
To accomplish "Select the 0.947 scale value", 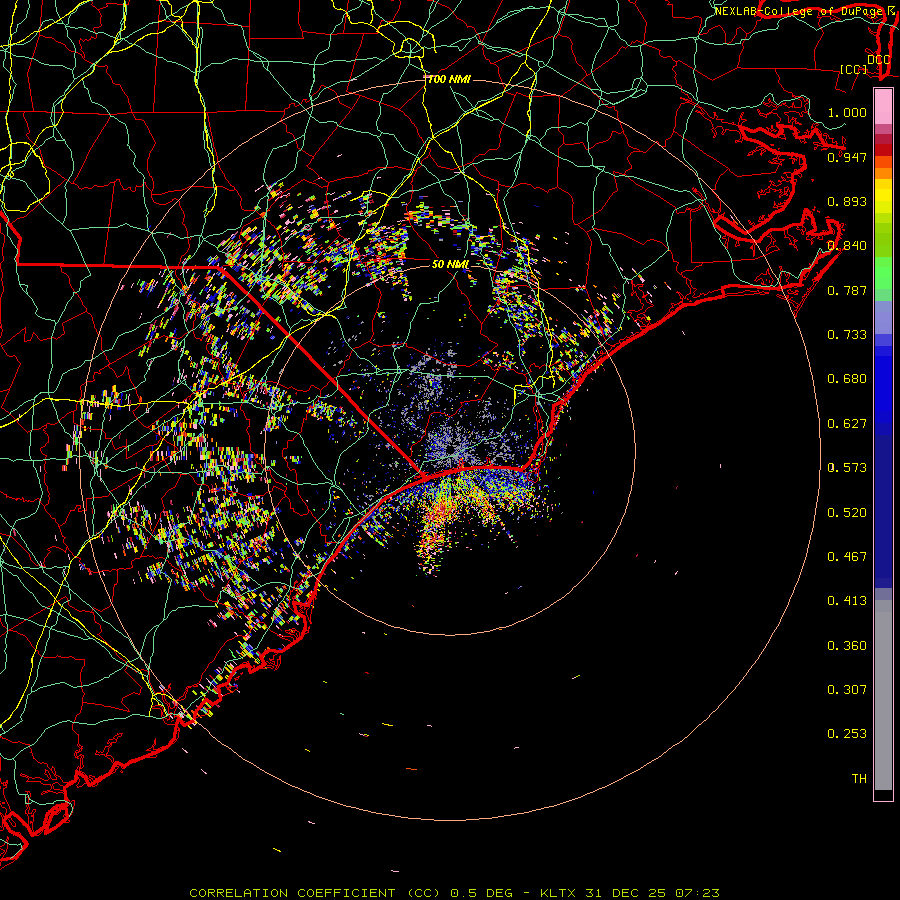I will [847, 157].
